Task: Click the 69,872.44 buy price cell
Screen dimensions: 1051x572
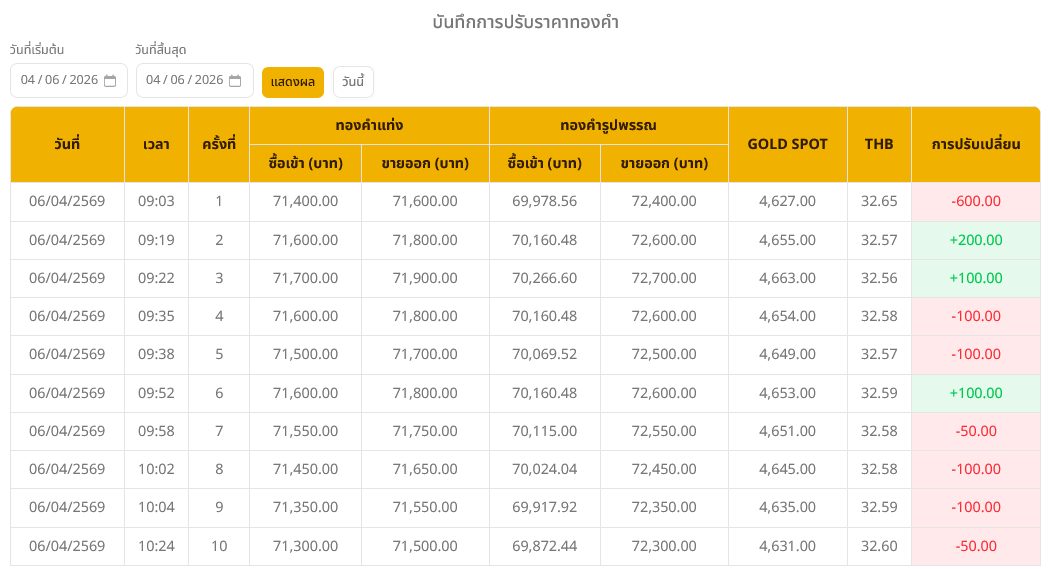Action: [544, 546]
